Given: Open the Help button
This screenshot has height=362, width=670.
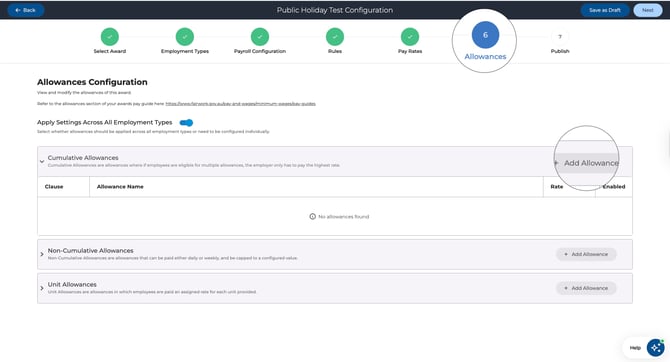Looking at the screenshot, I should [635, 348].
